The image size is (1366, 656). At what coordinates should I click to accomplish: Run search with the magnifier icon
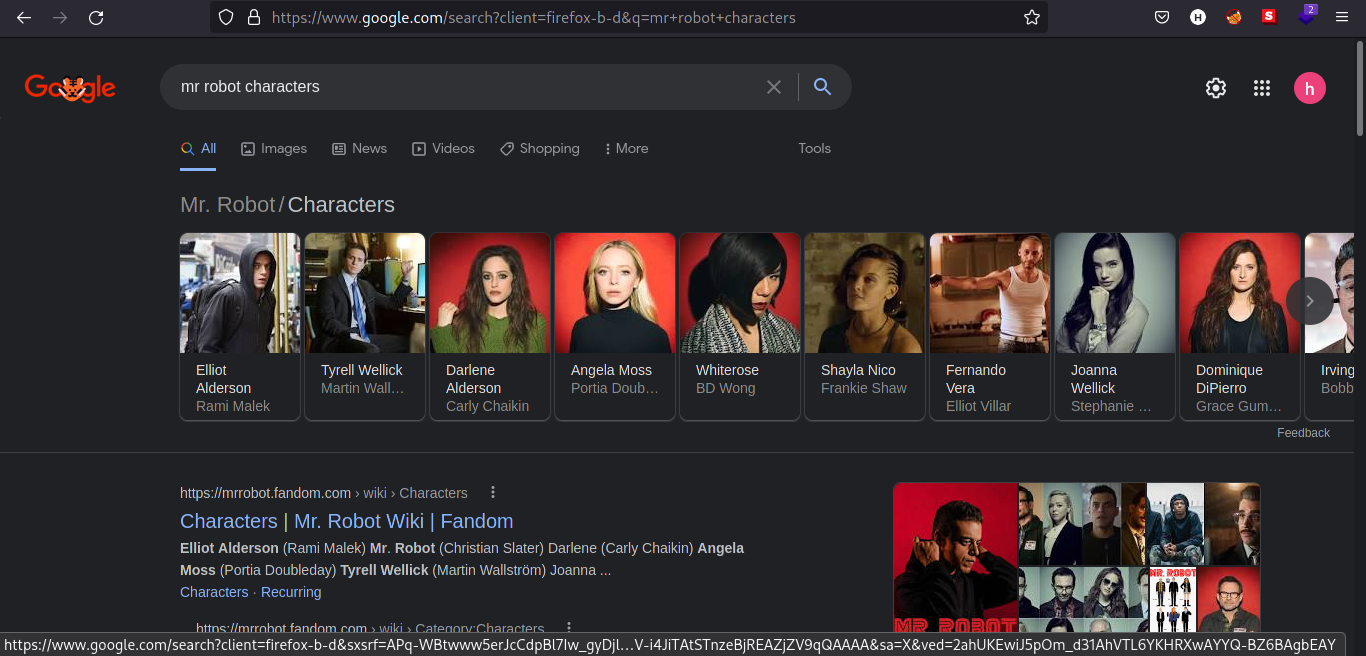822,87
